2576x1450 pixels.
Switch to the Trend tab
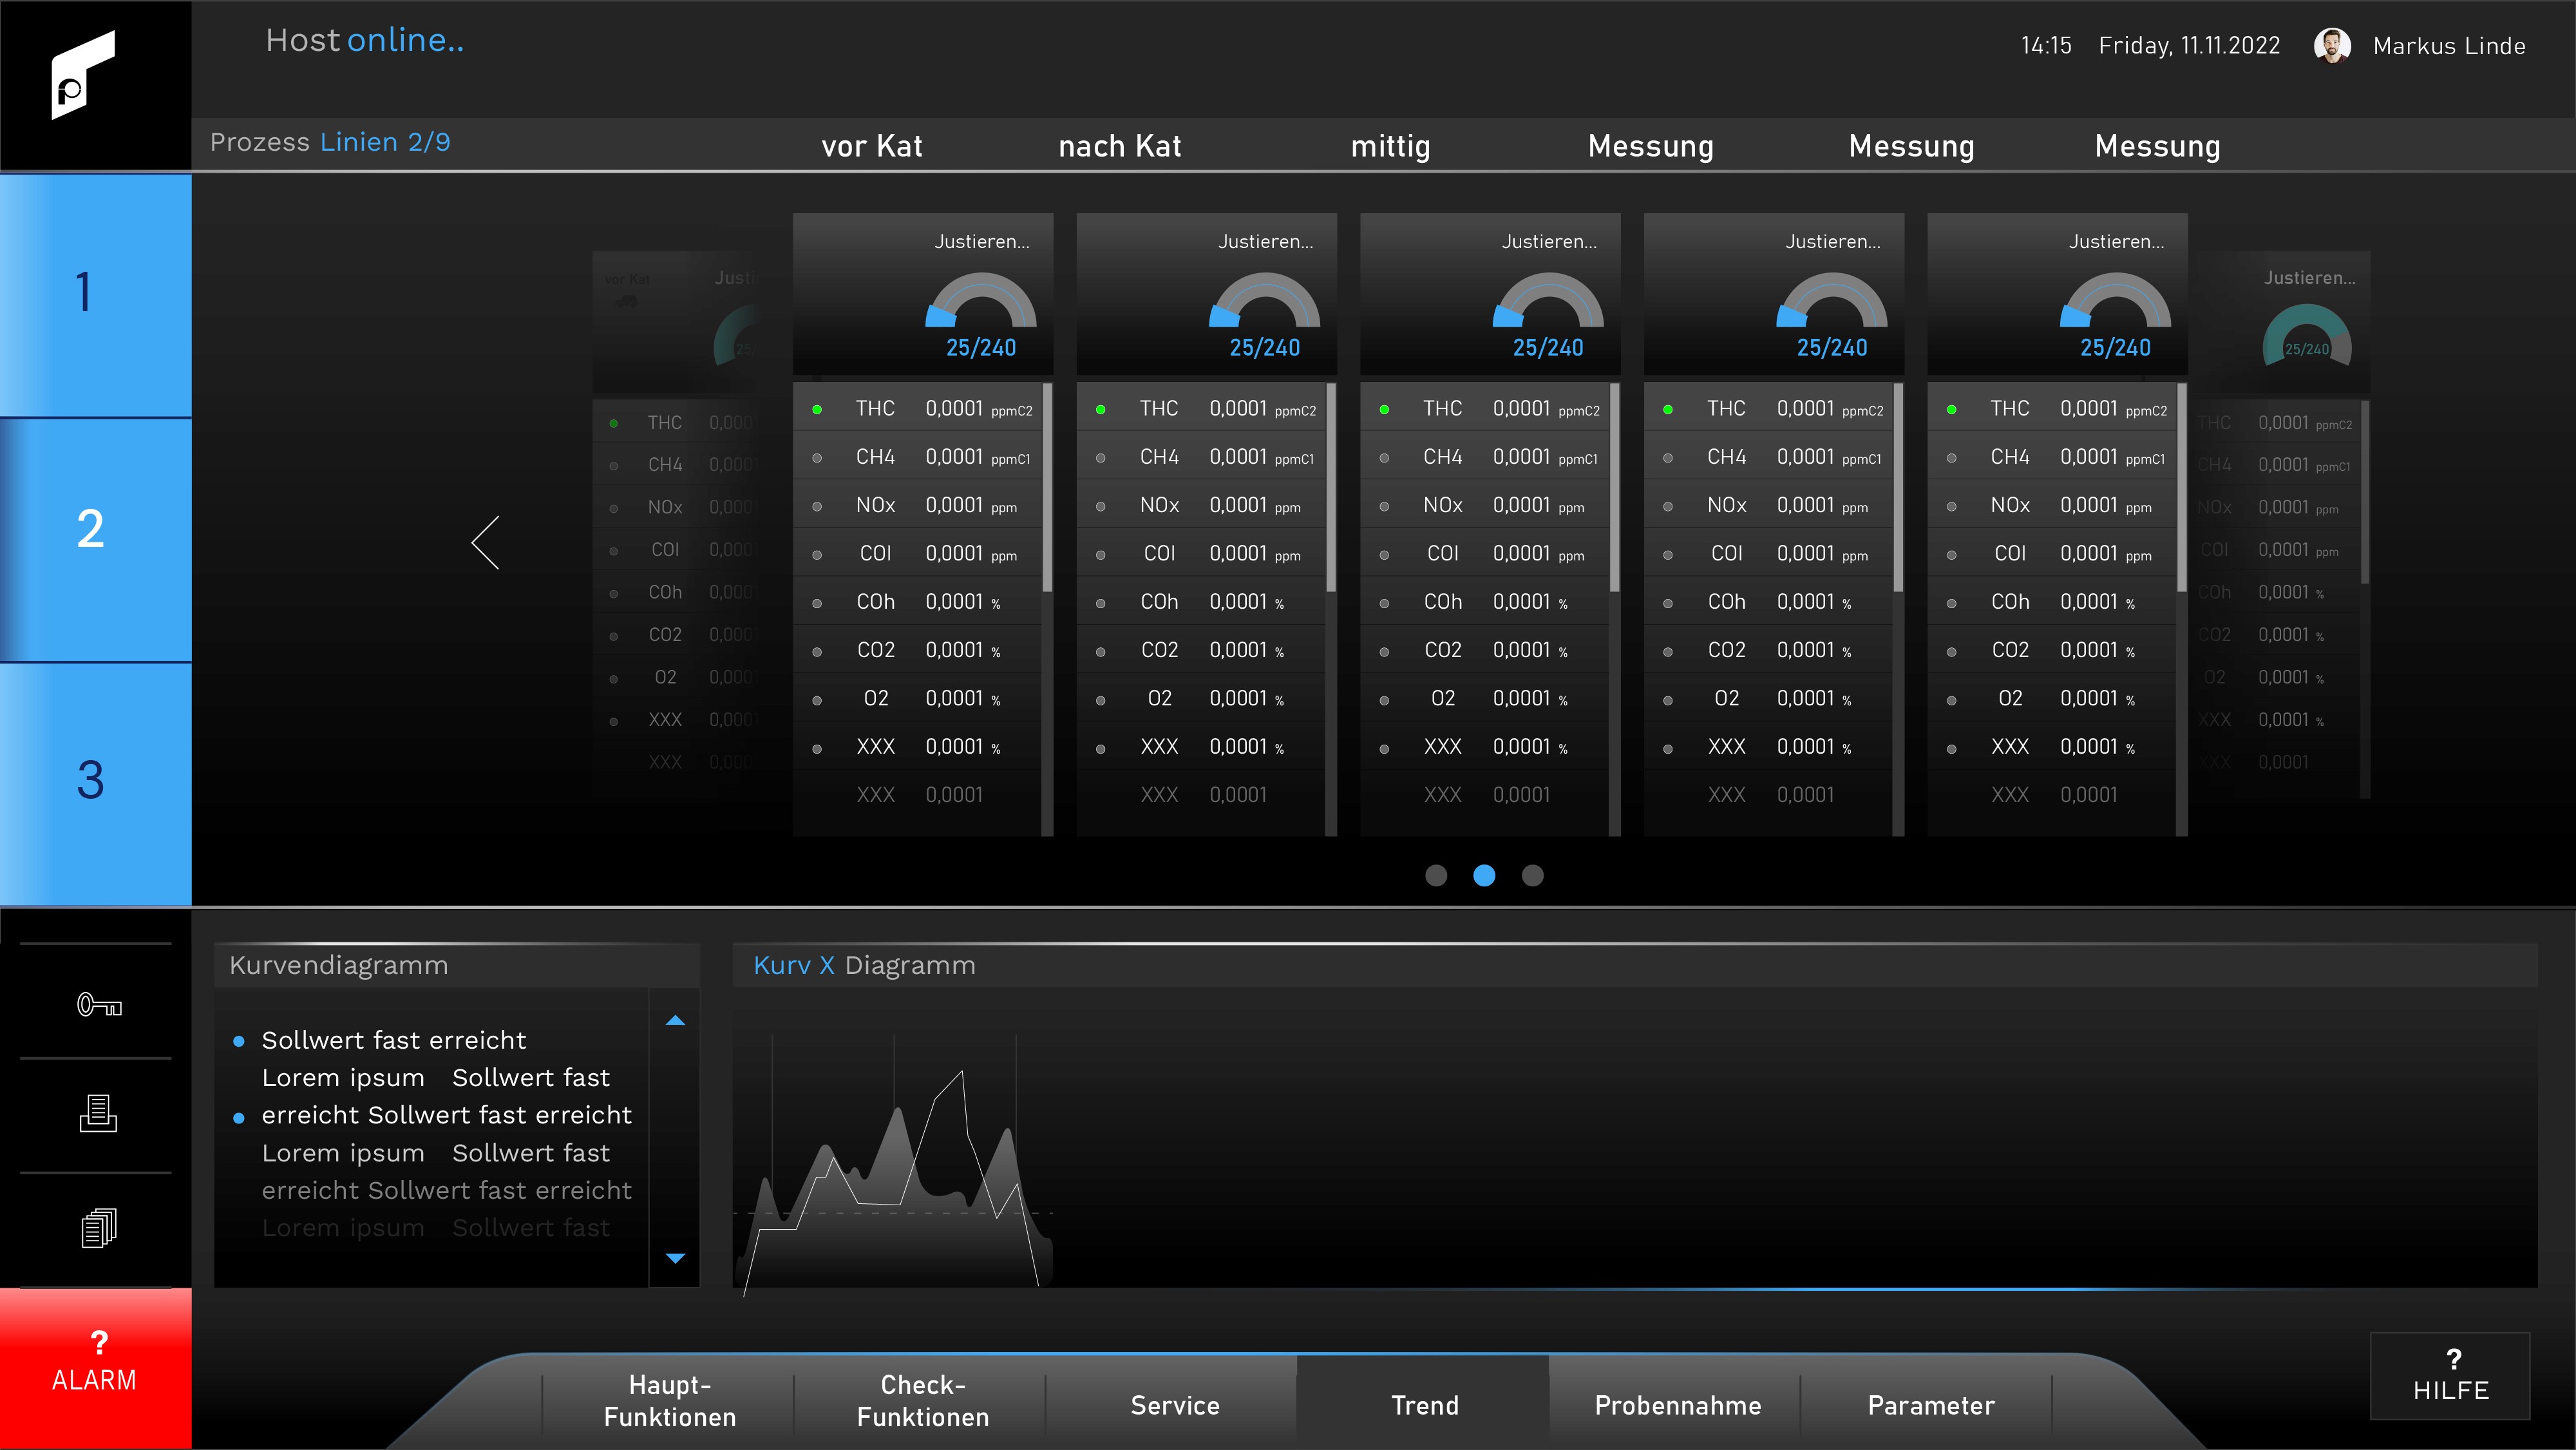pyautogui.click(x=1424, y=1405)
